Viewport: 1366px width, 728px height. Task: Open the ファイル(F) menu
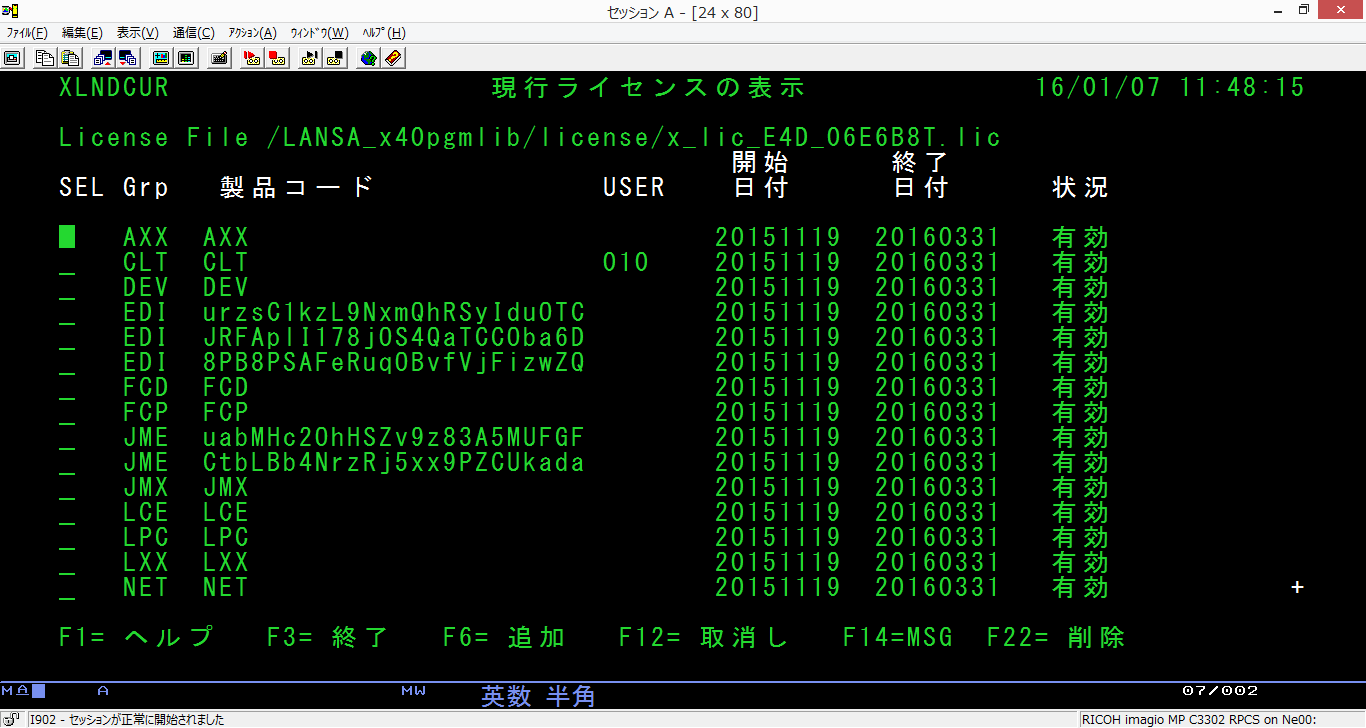[x=27, y=33]
